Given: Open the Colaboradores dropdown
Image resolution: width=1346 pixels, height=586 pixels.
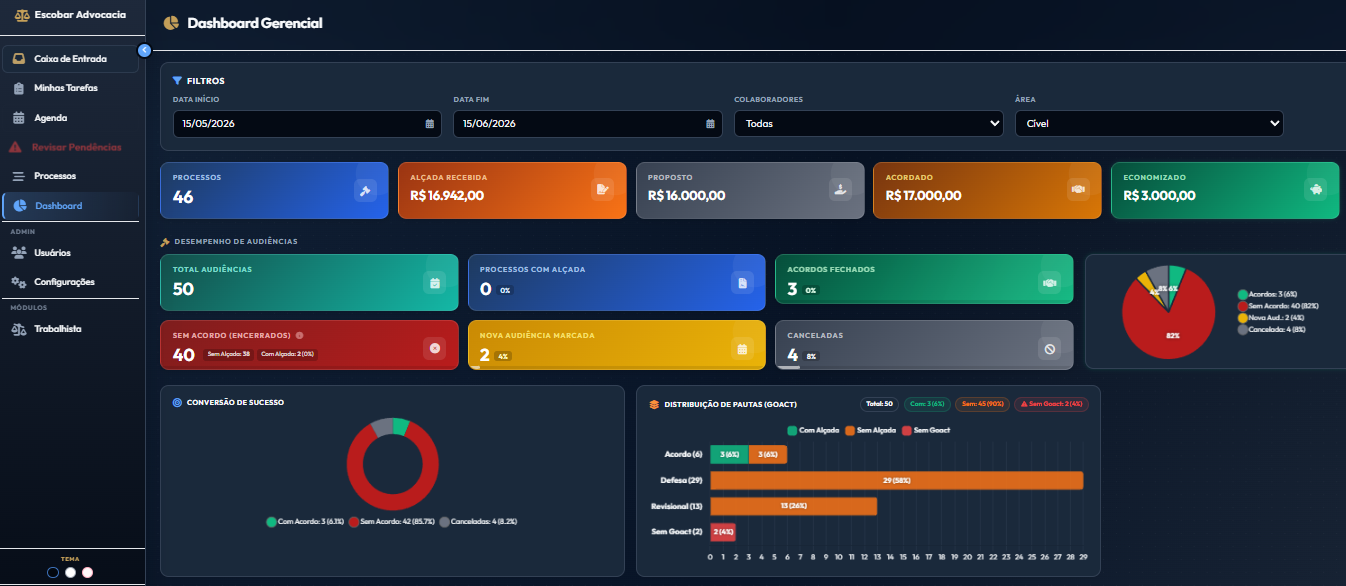Looking at the screenshot, I should [x=869, y=124].
